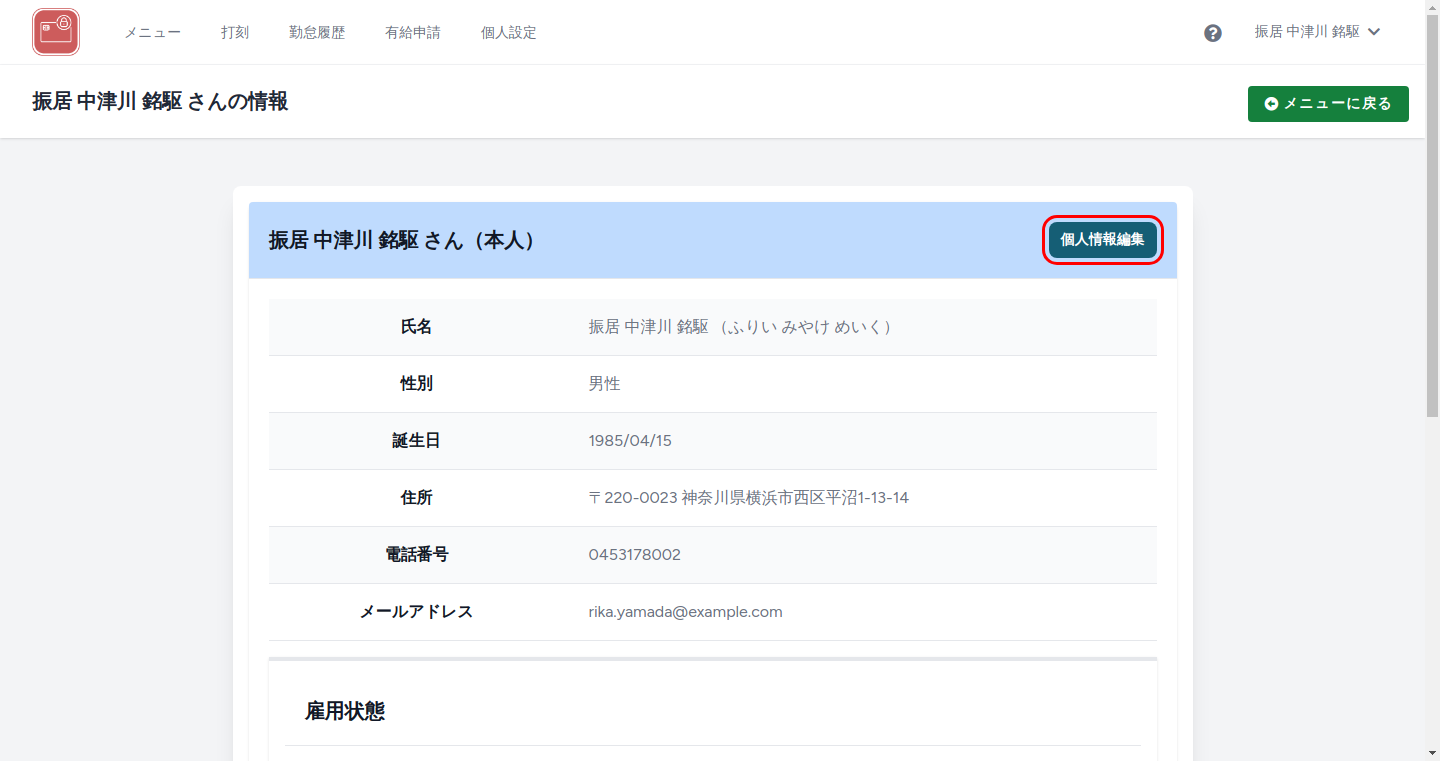The image size is (1440, 761).
Task: Click the red app logo icon
Action: (56, 32)
